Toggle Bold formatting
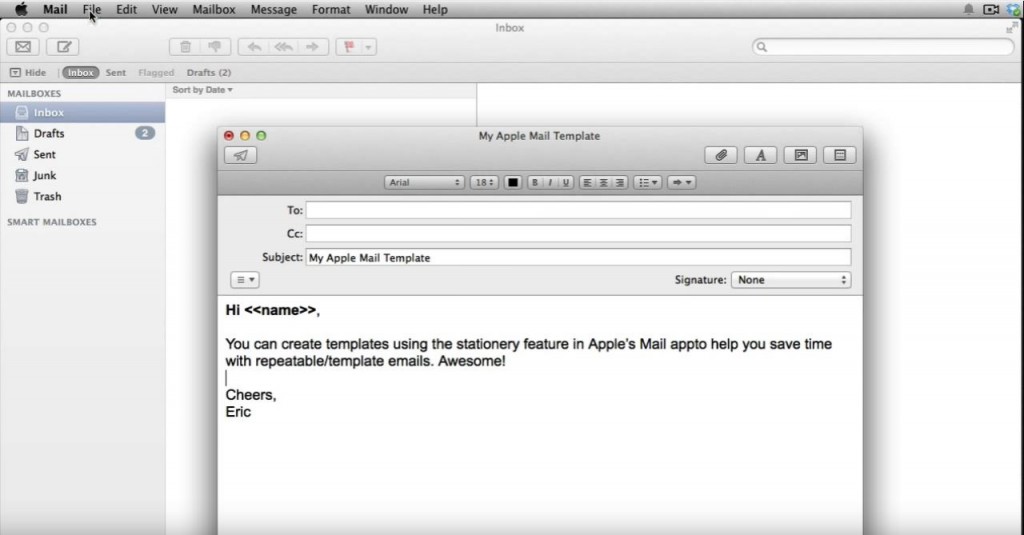The height and width of the screenshot is (535, 1024). pyautogui.click(x=535, y=182)
